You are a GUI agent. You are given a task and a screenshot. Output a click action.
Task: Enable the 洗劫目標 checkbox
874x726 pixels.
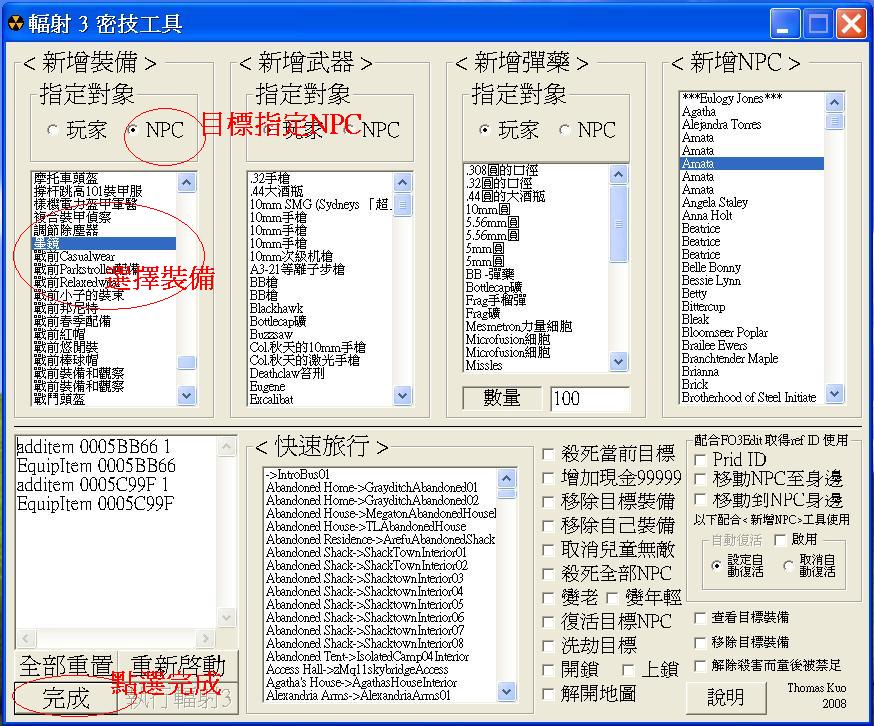pyautogui.click(x=548, y=646)
